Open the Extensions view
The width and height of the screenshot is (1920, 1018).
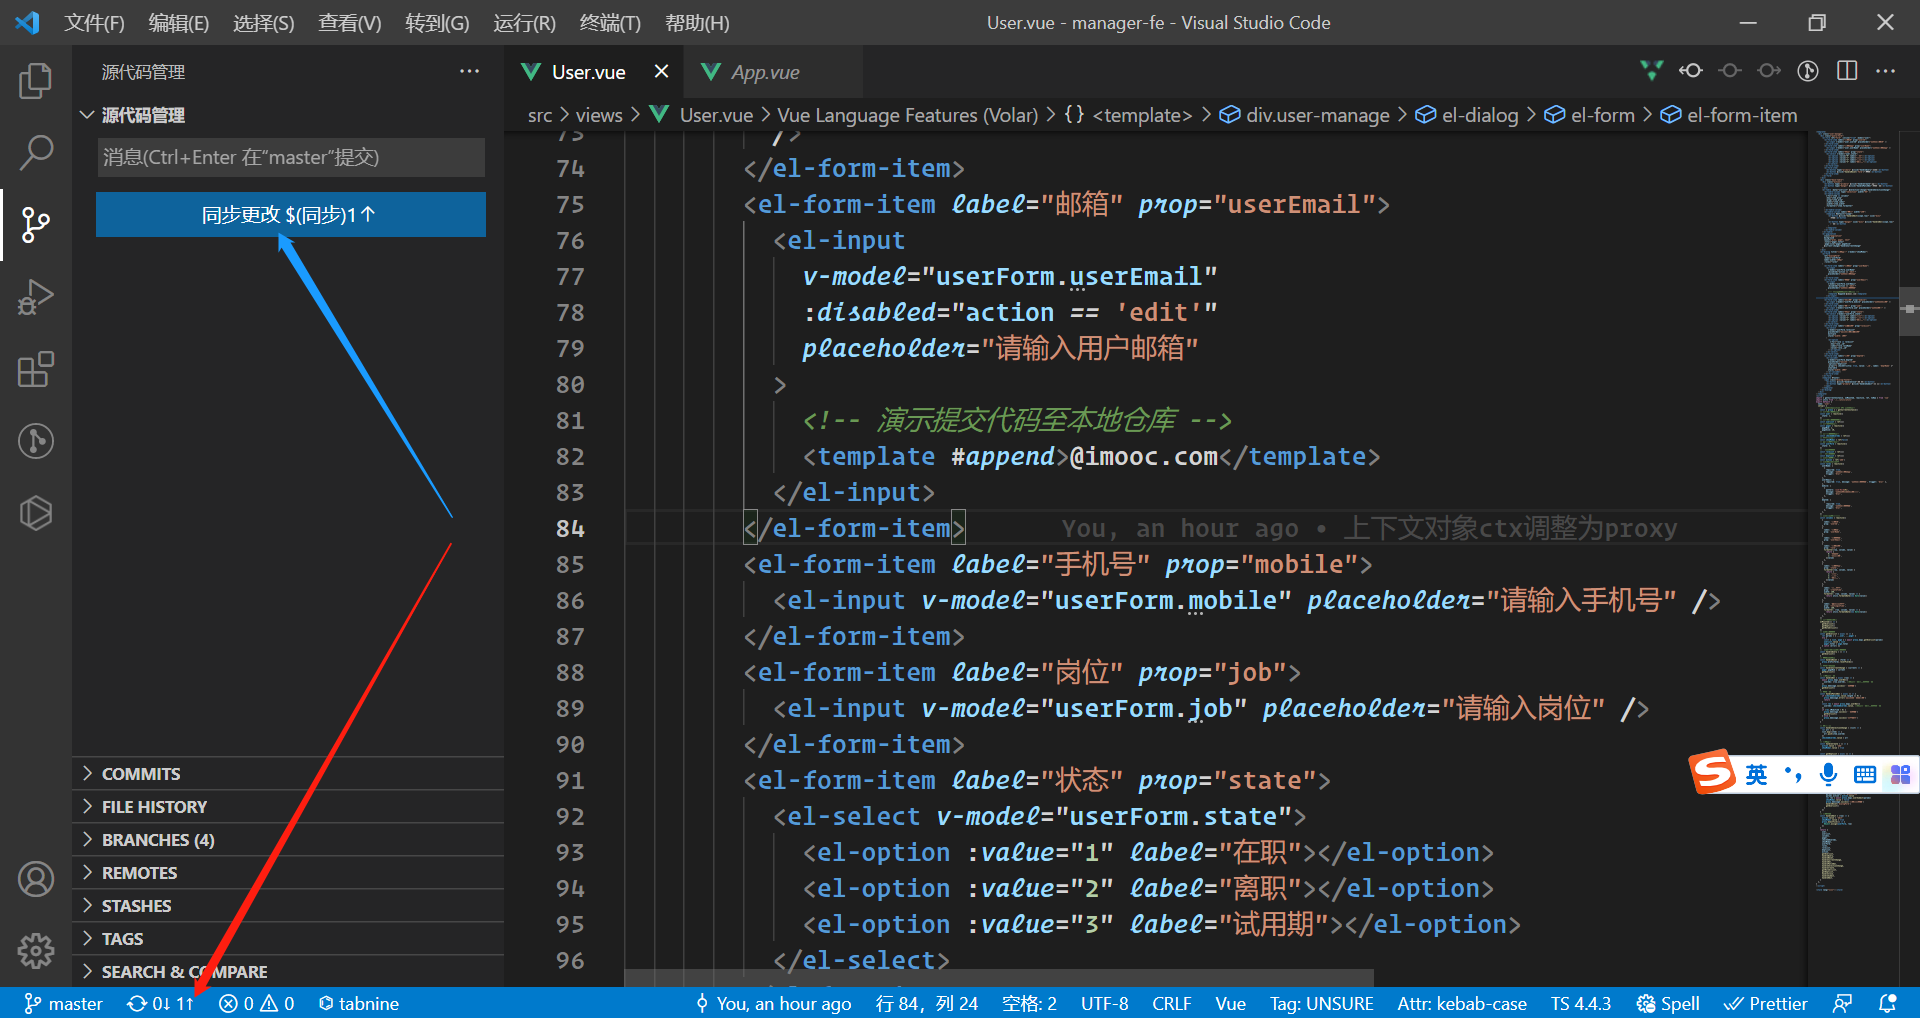click(36, 369)
